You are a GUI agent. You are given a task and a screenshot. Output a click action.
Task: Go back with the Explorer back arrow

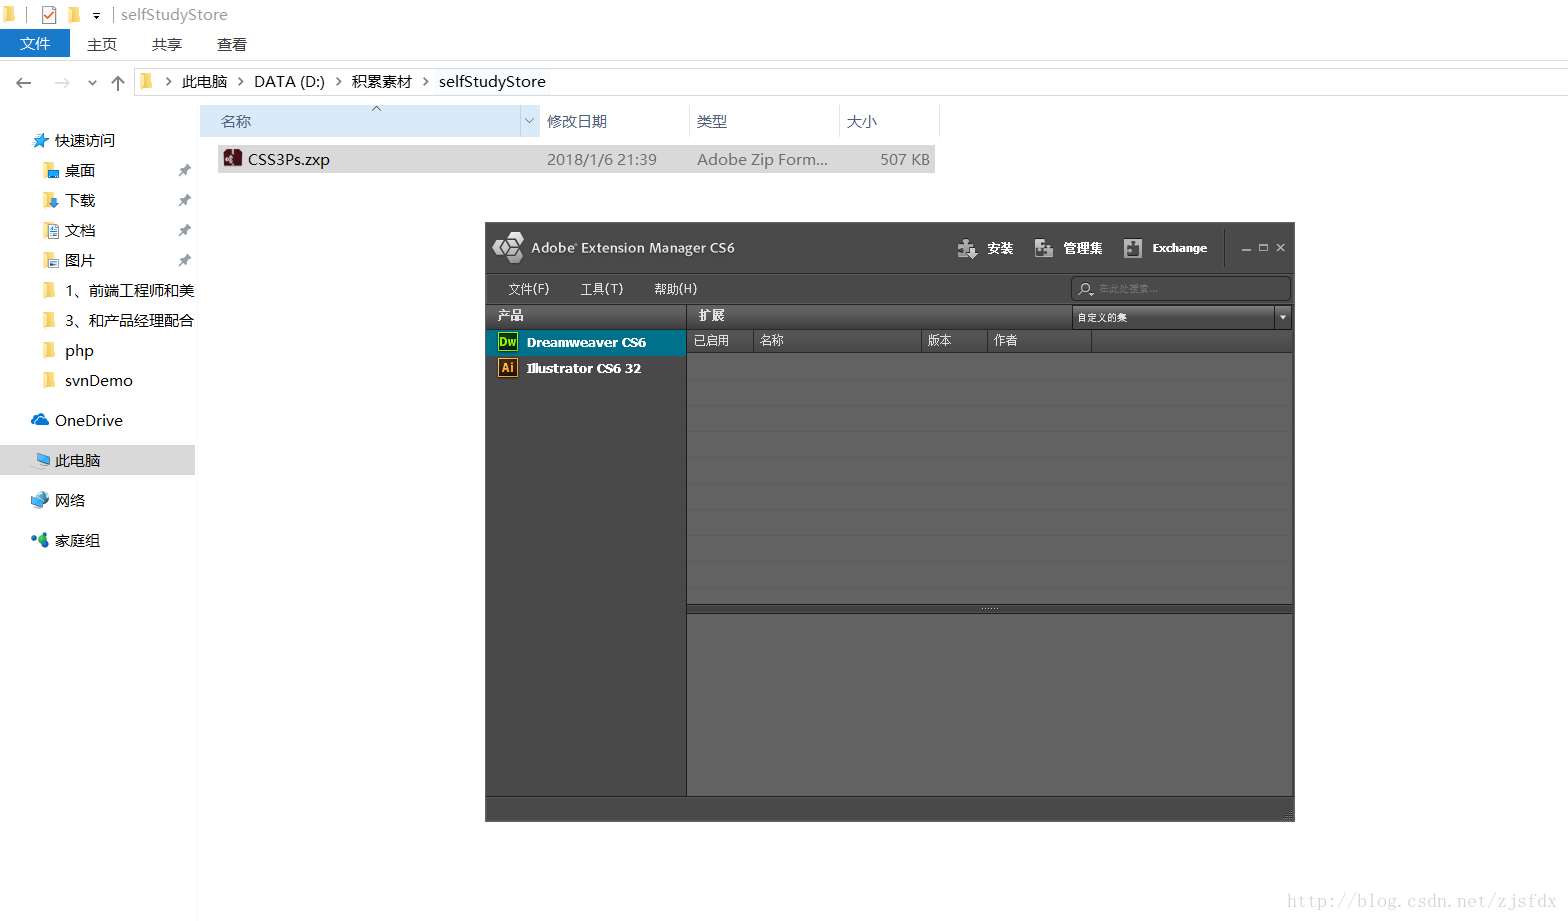pyautogui.click(x=24, y=82)
